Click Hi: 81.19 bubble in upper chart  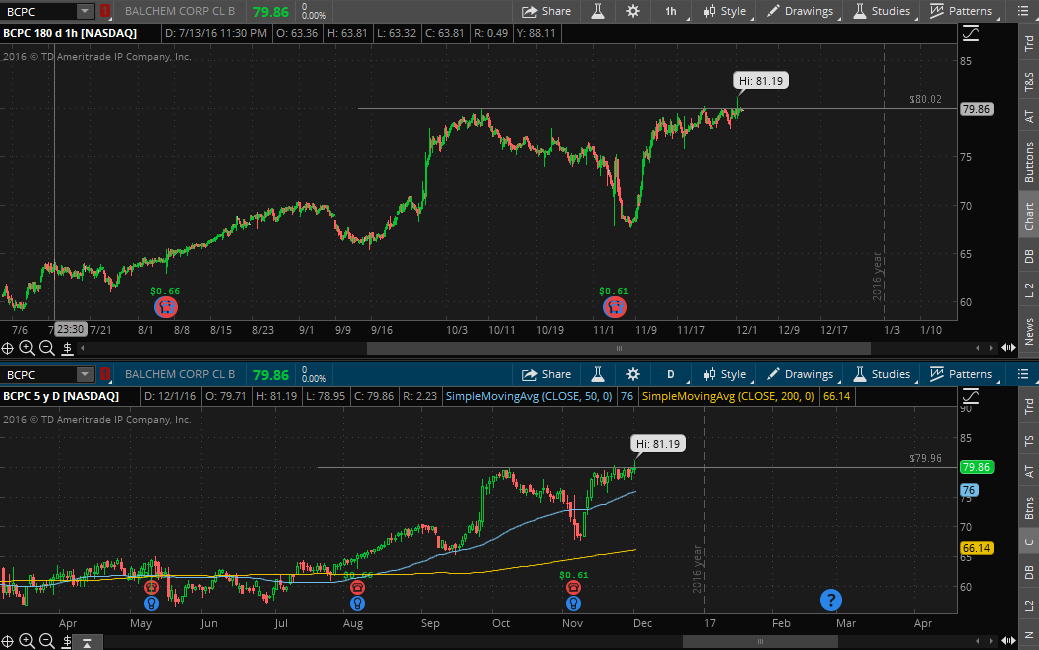(x=761, y=81)
